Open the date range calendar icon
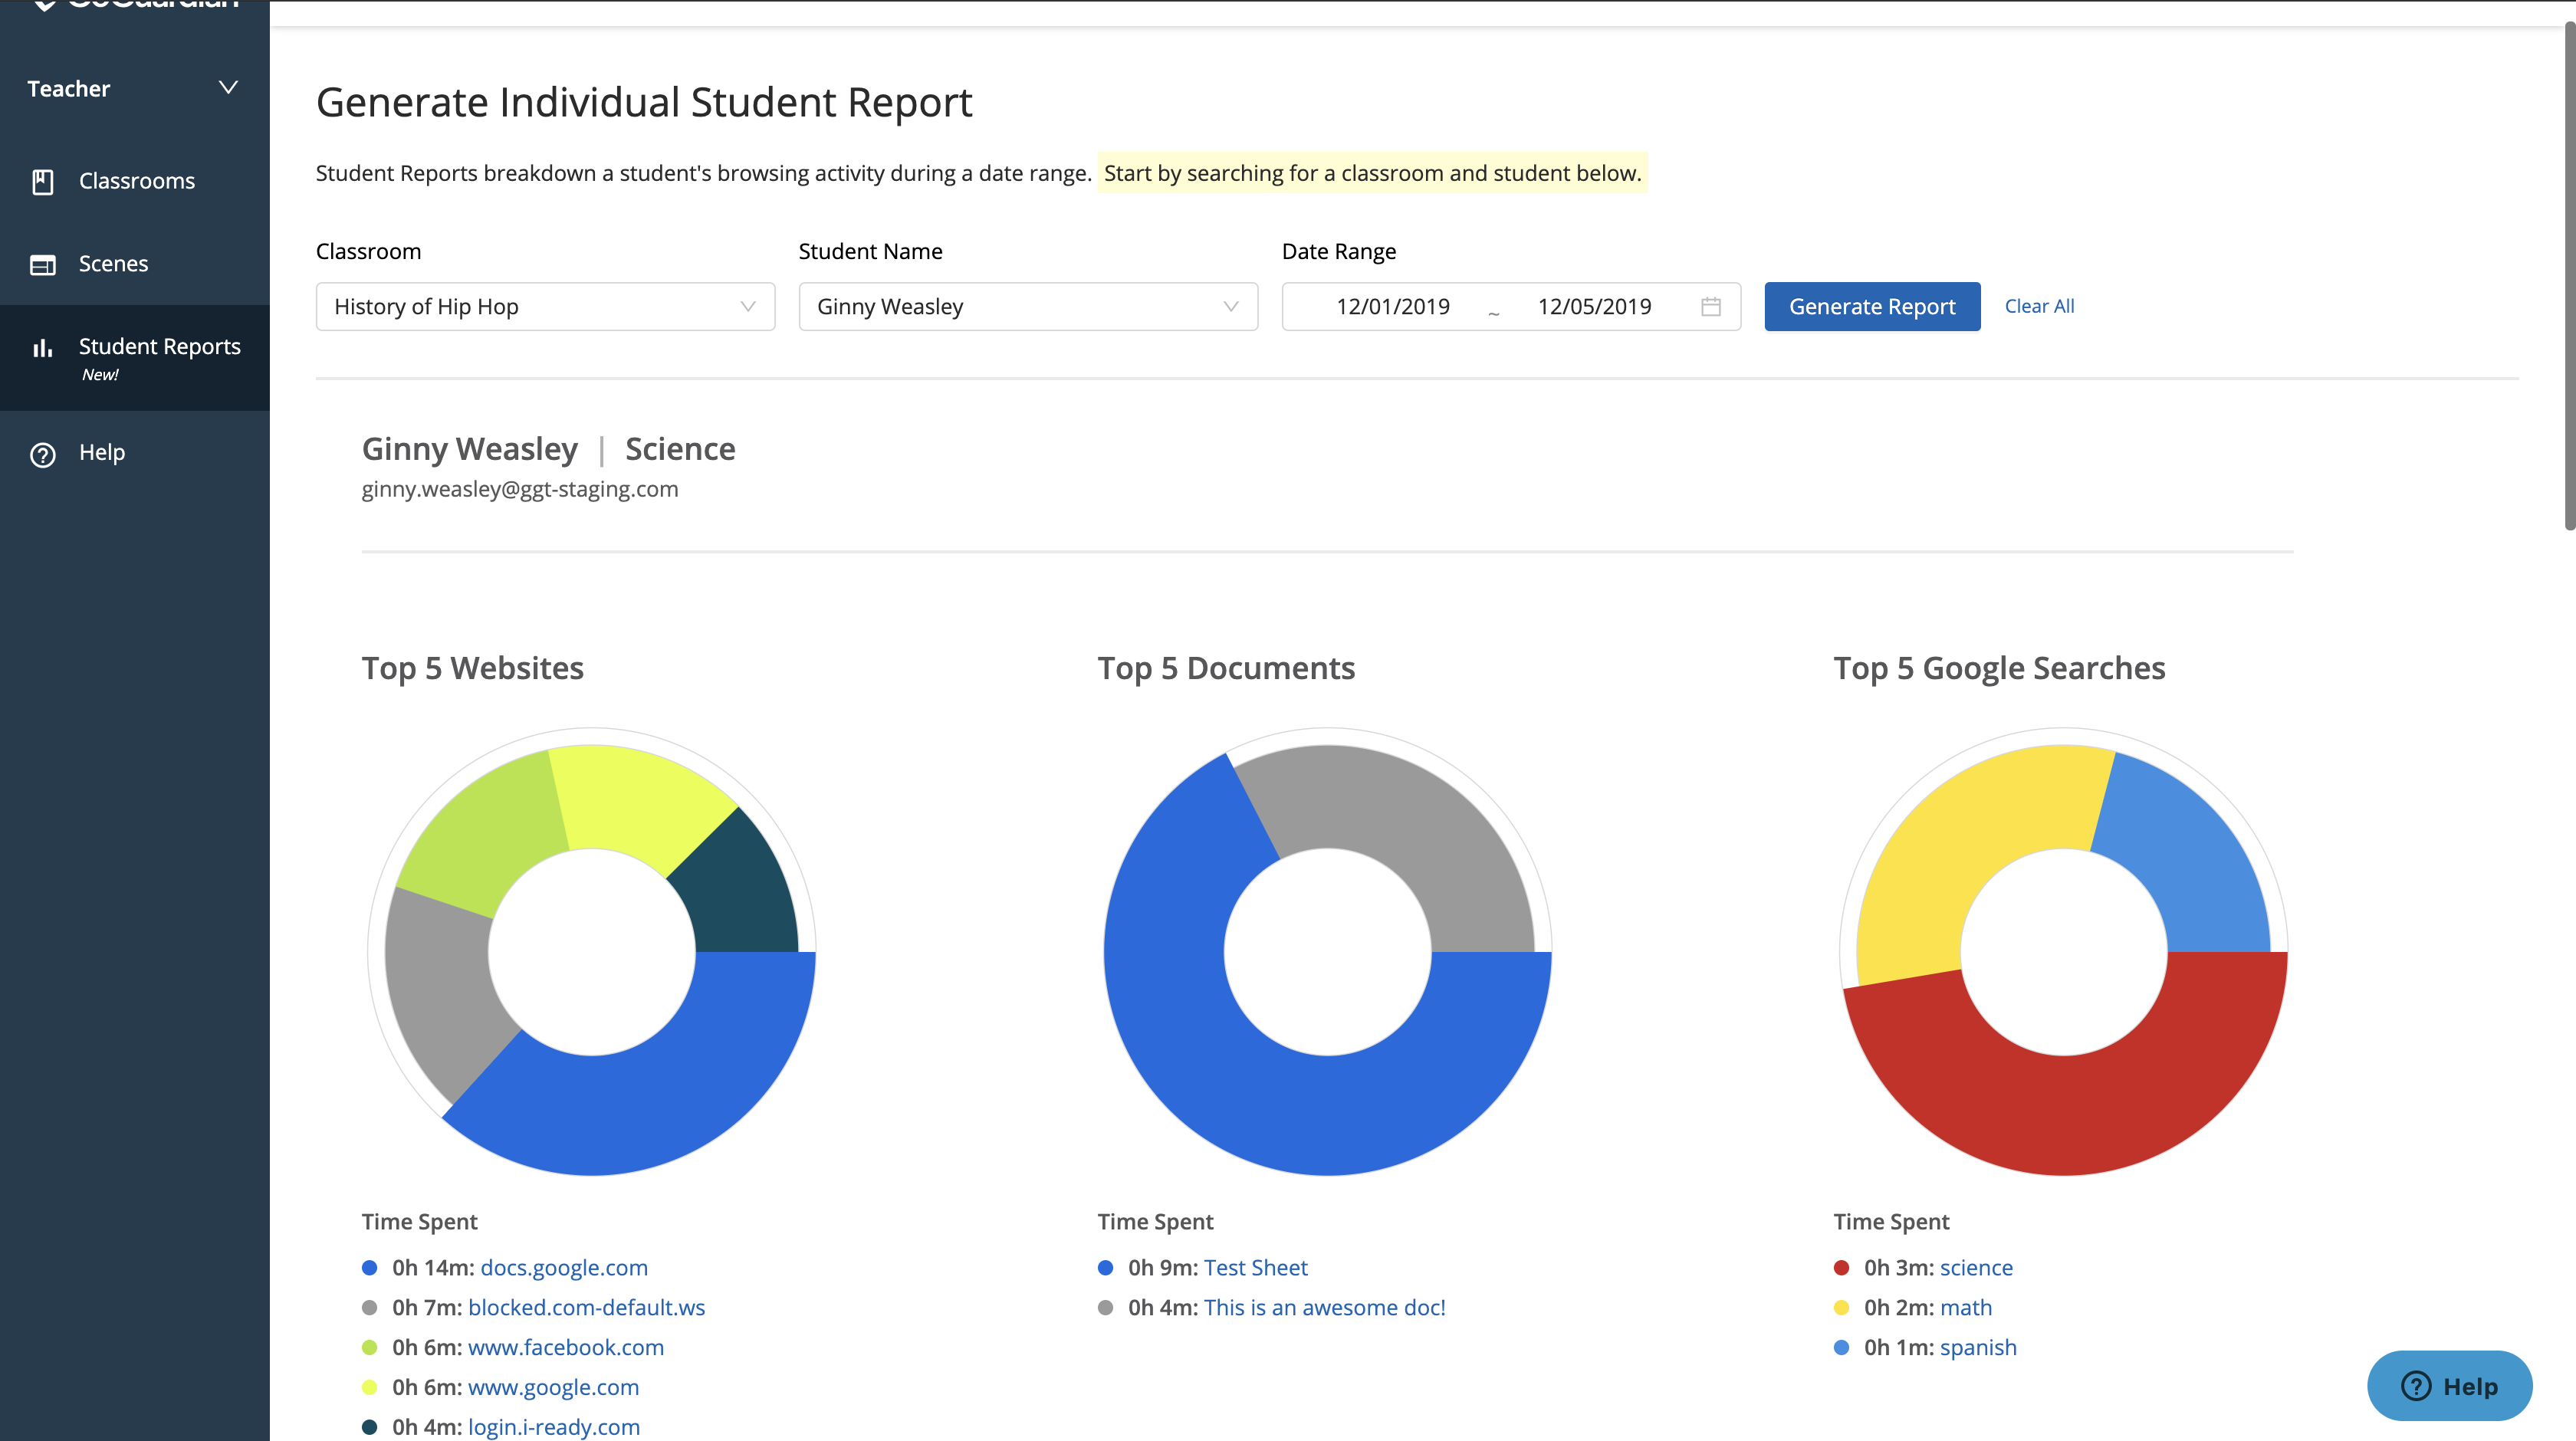The height and width of the screenshot is (1441, 2576). pos(1710,307)
